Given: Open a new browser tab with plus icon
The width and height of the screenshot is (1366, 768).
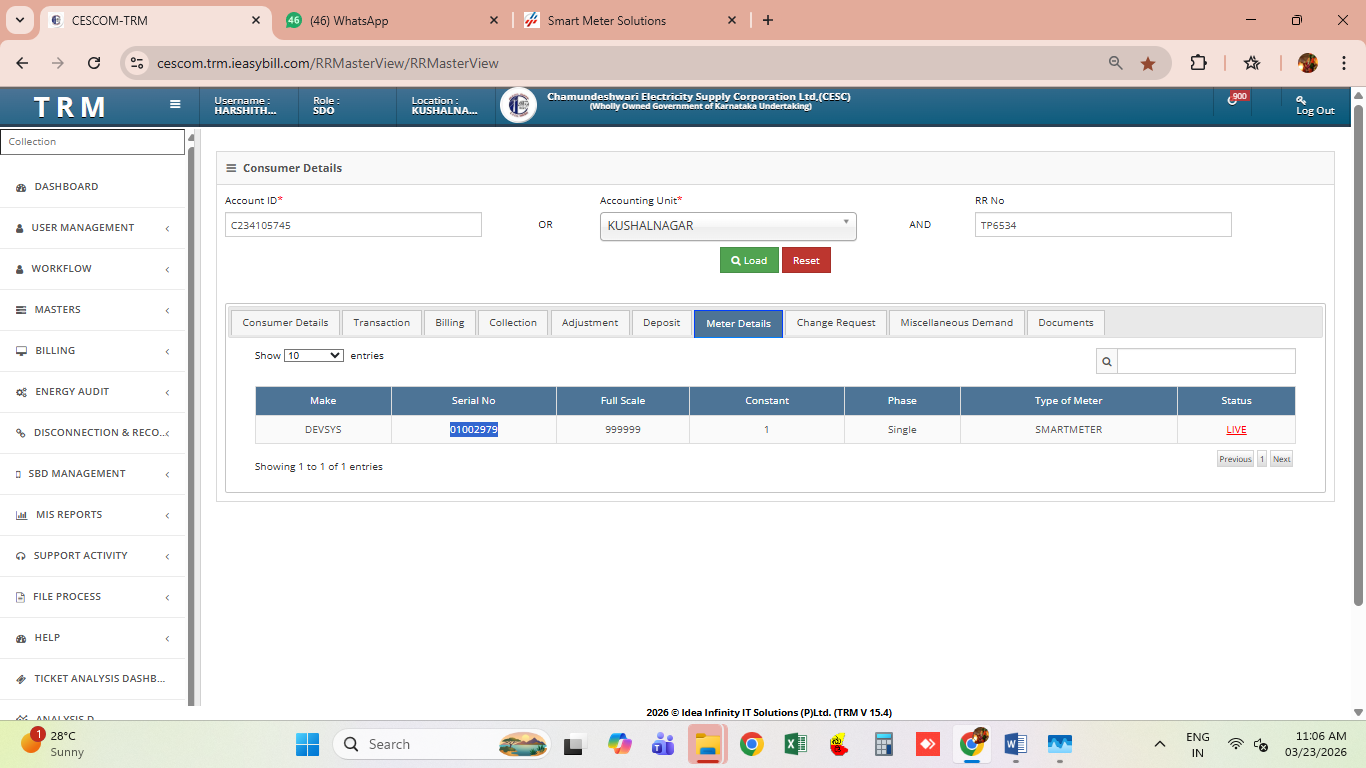Looking at the screenshot, I should pos(768,20).
